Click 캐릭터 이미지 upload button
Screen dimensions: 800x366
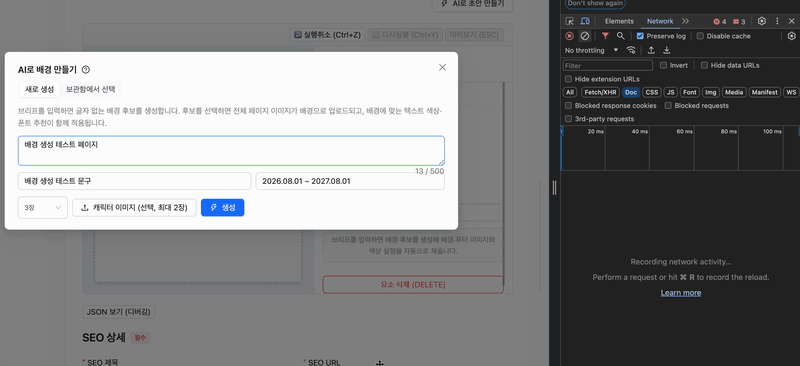click(x=134, y=207)
